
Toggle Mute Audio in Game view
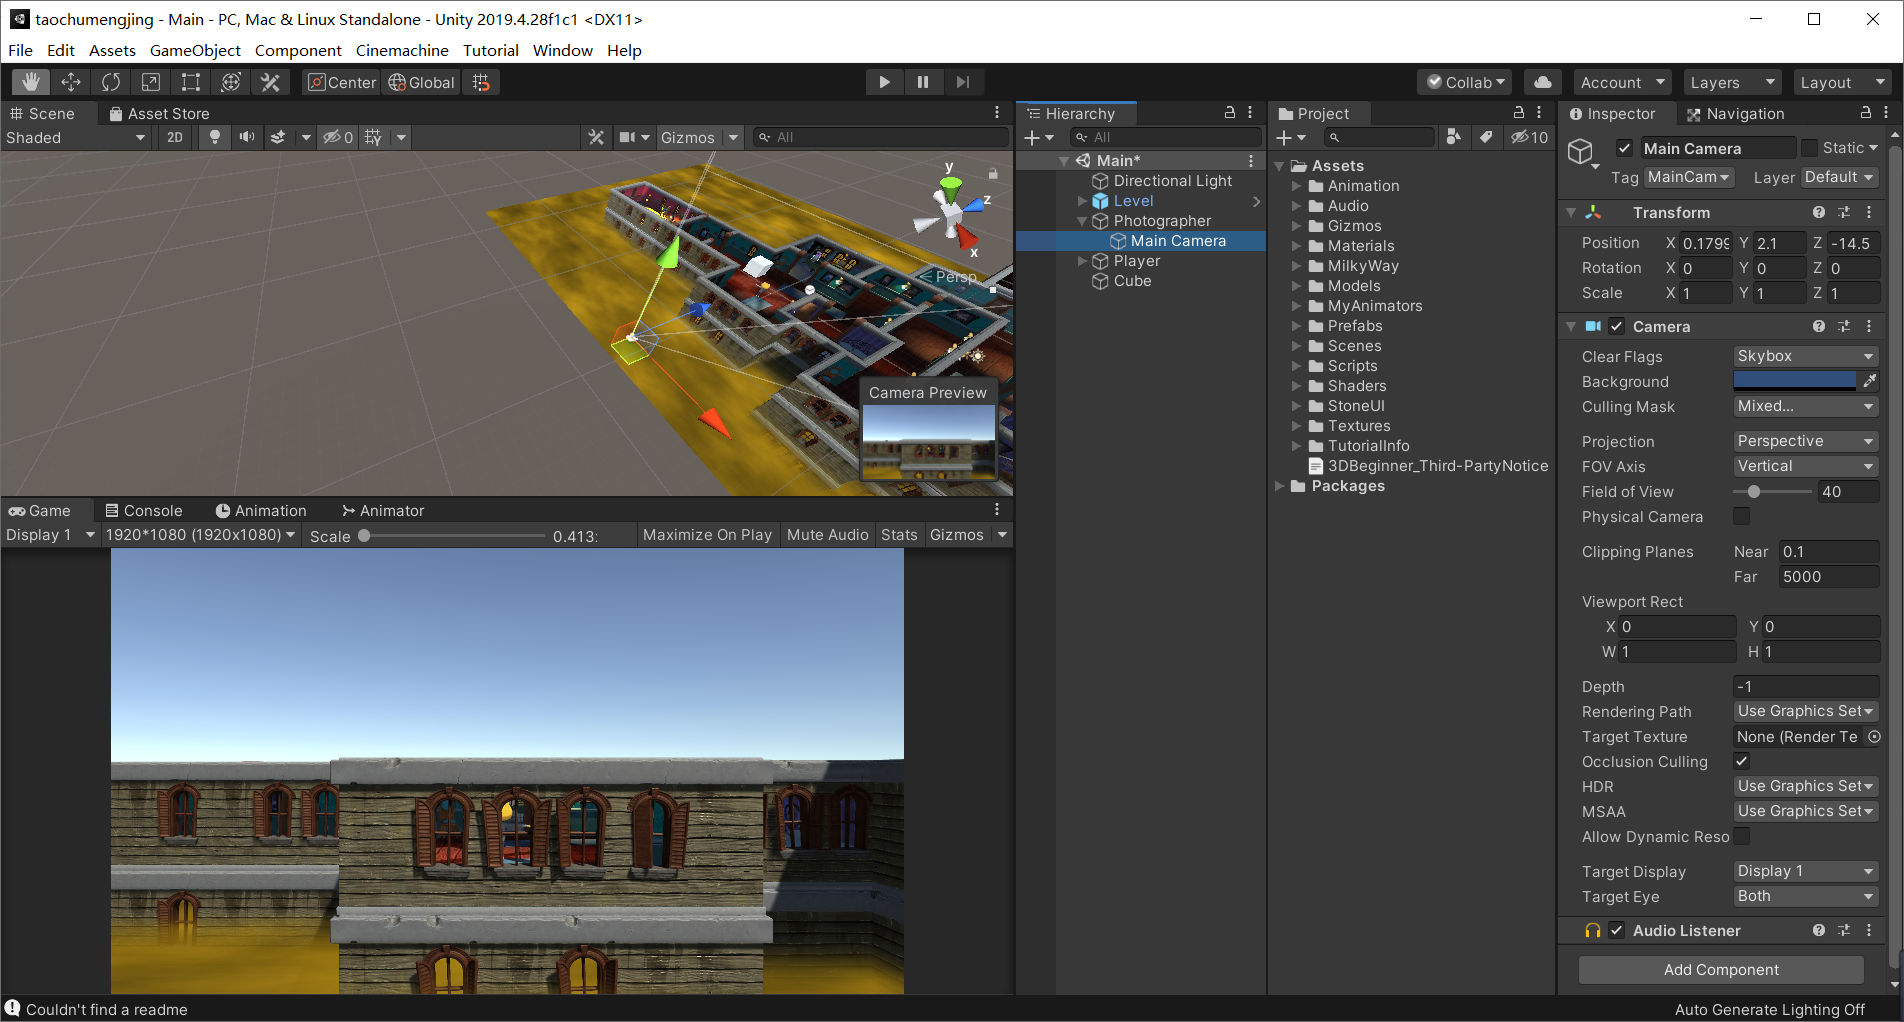click(827, 535)
